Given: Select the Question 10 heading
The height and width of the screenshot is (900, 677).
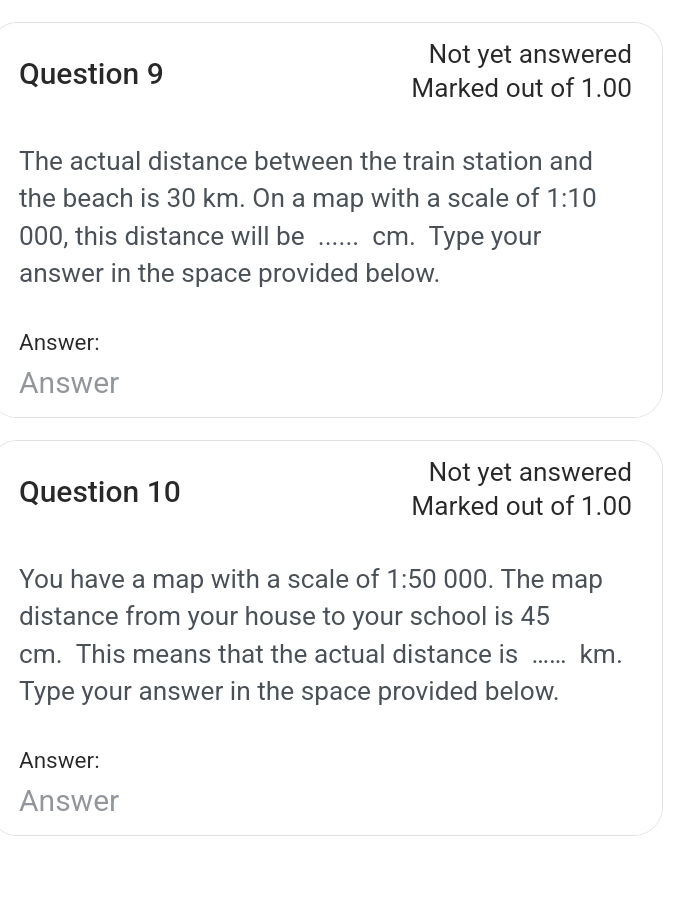Looking at the screenshot, I should pyautogui.click(x=99, y=492).
